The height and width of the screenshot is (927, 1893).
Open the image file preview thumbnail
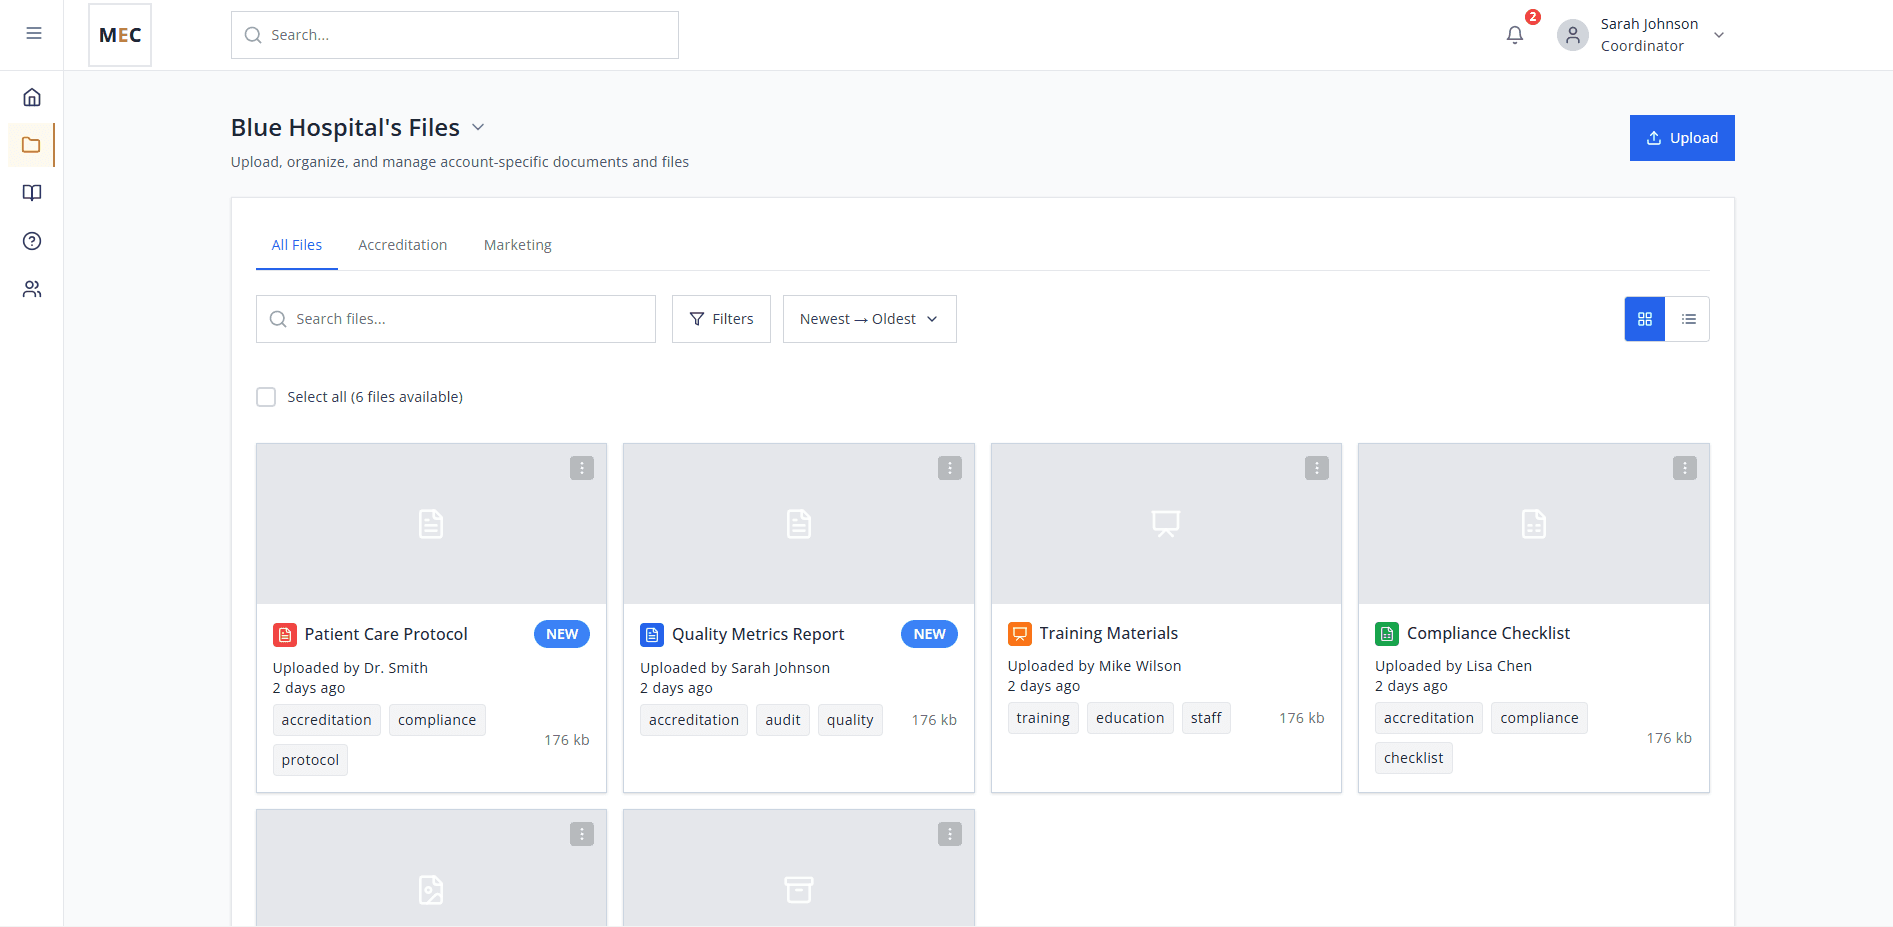(x=431, y=868)
